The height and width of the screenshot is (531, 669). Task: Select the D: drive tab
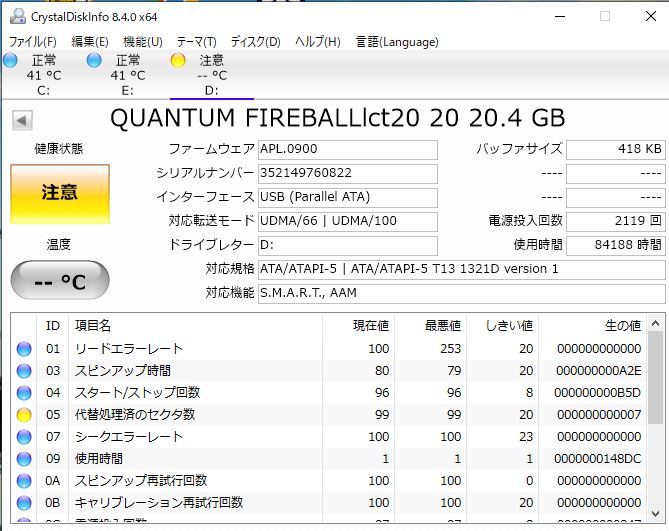pyautogui.click(x=212, y=75)
